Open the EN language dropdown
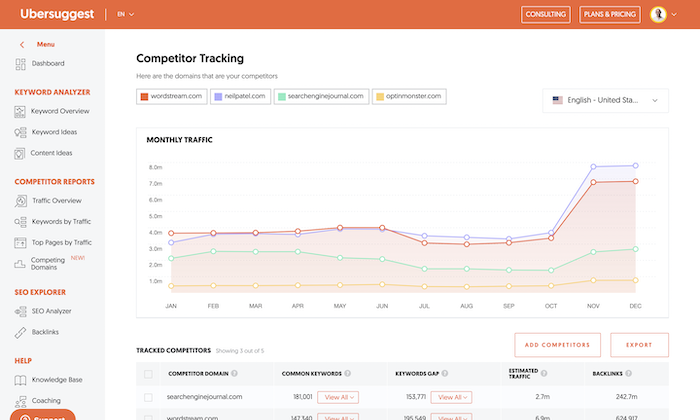 pyautogui.click(x=125, y=14)
